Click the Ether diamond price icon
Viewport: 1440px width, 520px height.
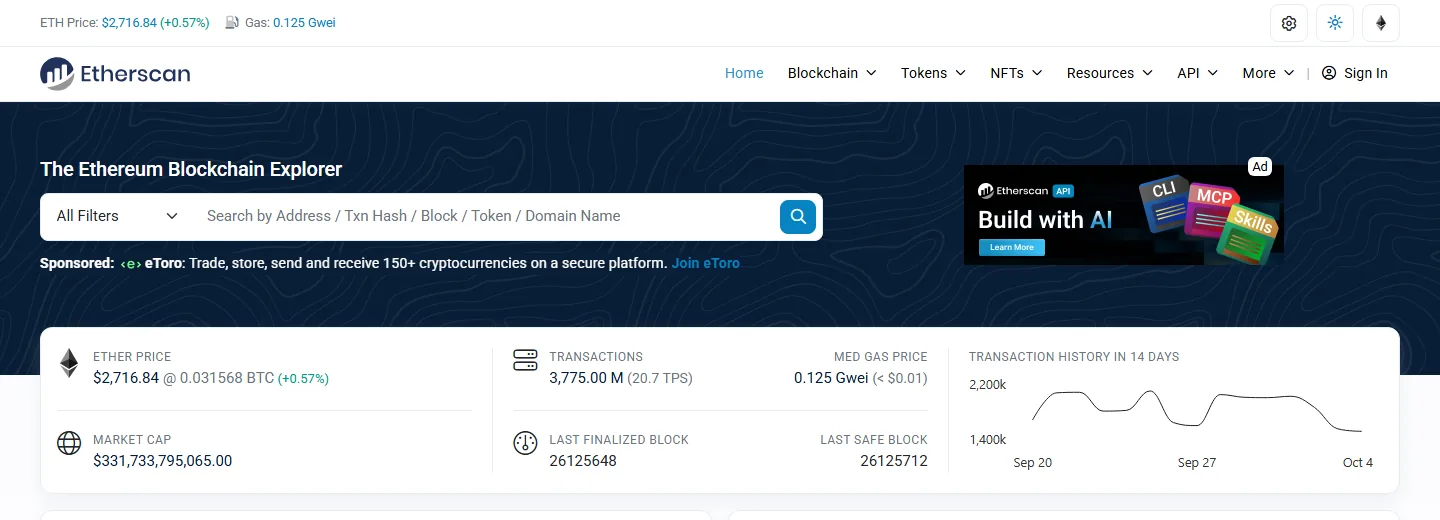coord(69,364)
